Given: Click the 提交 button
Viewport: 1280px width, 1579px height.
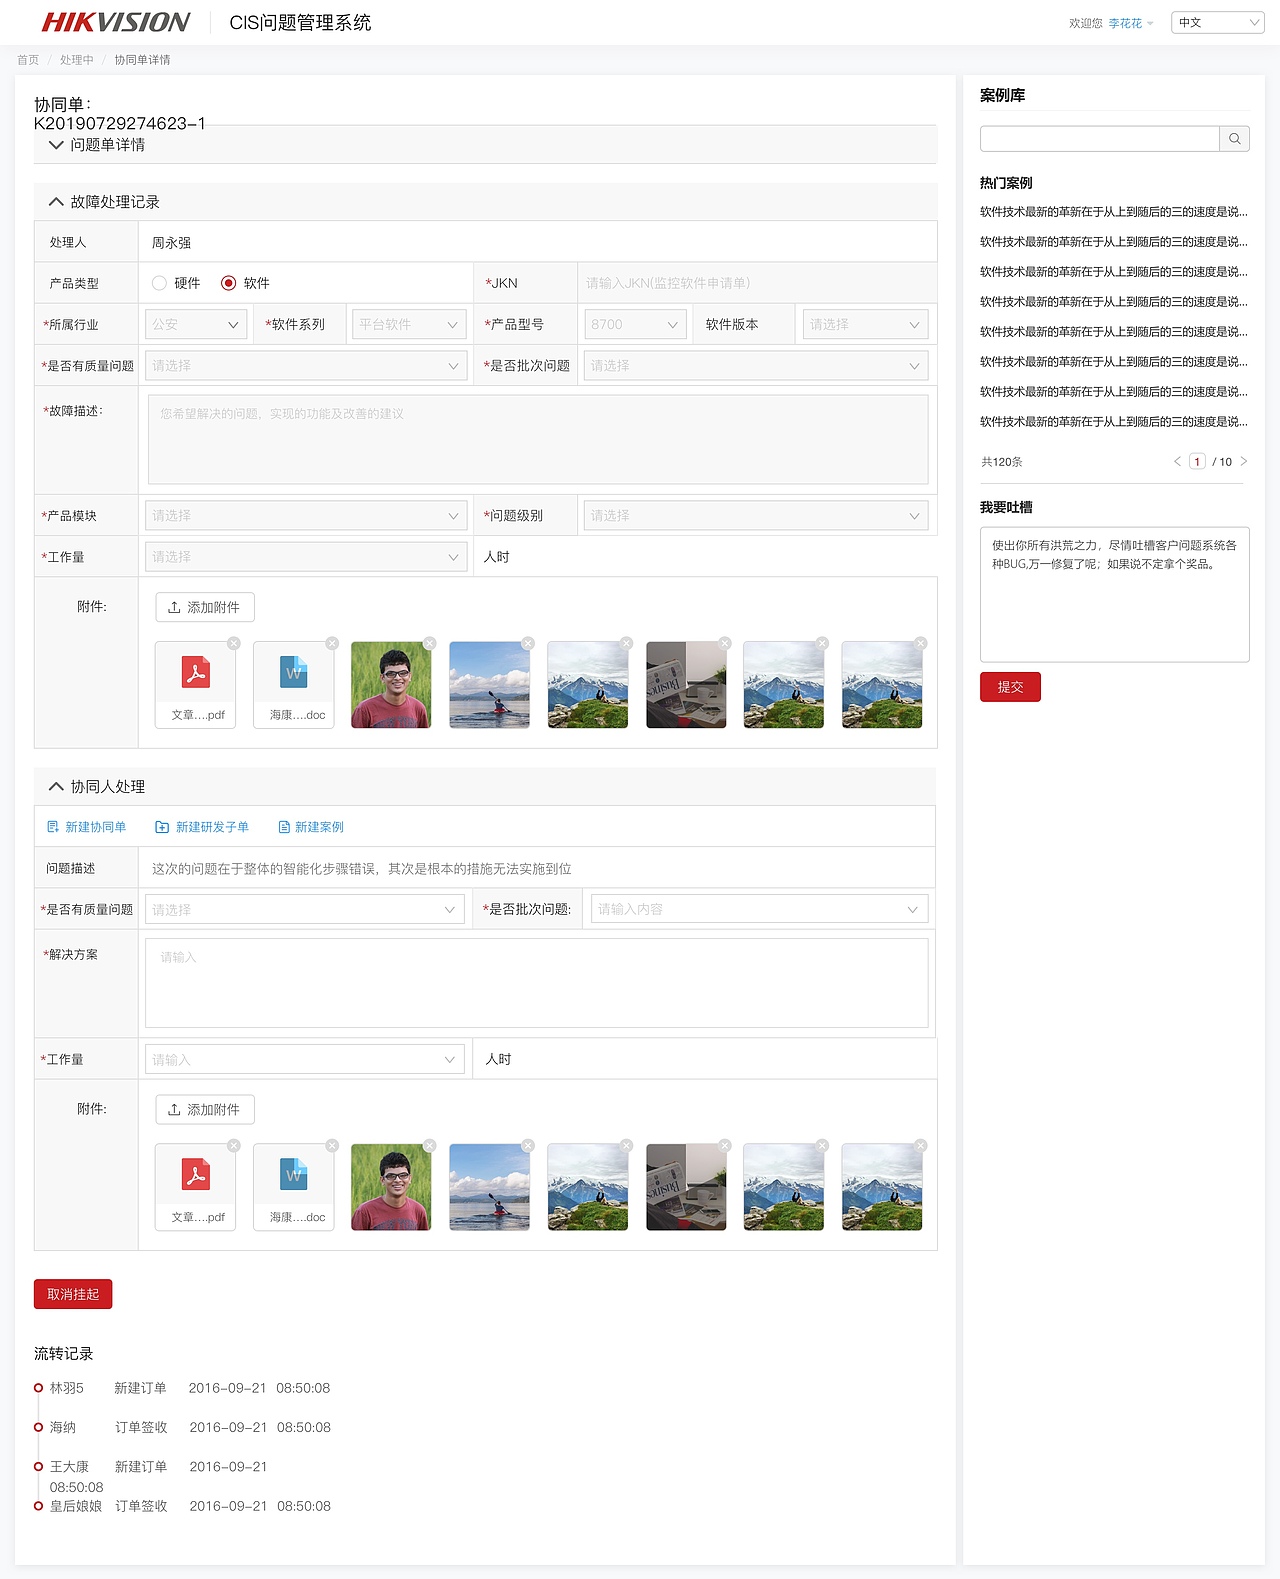Looking at the screenshot, I should [x=1010, y=687].
